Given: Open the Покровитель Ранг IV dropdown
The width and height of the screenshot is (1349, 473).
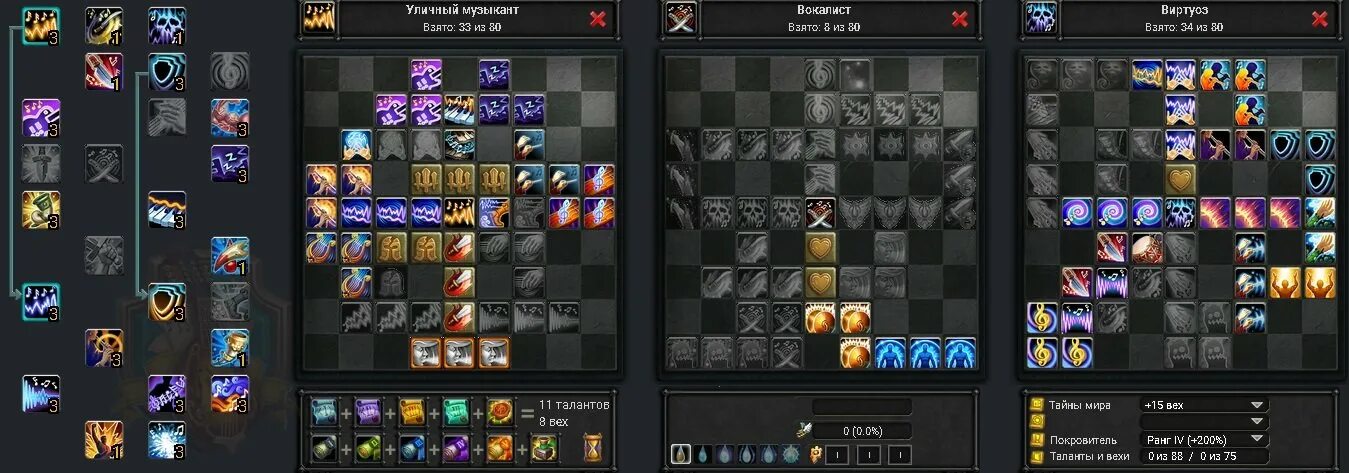Looking at the screenshot, I should click(1204, 439).
